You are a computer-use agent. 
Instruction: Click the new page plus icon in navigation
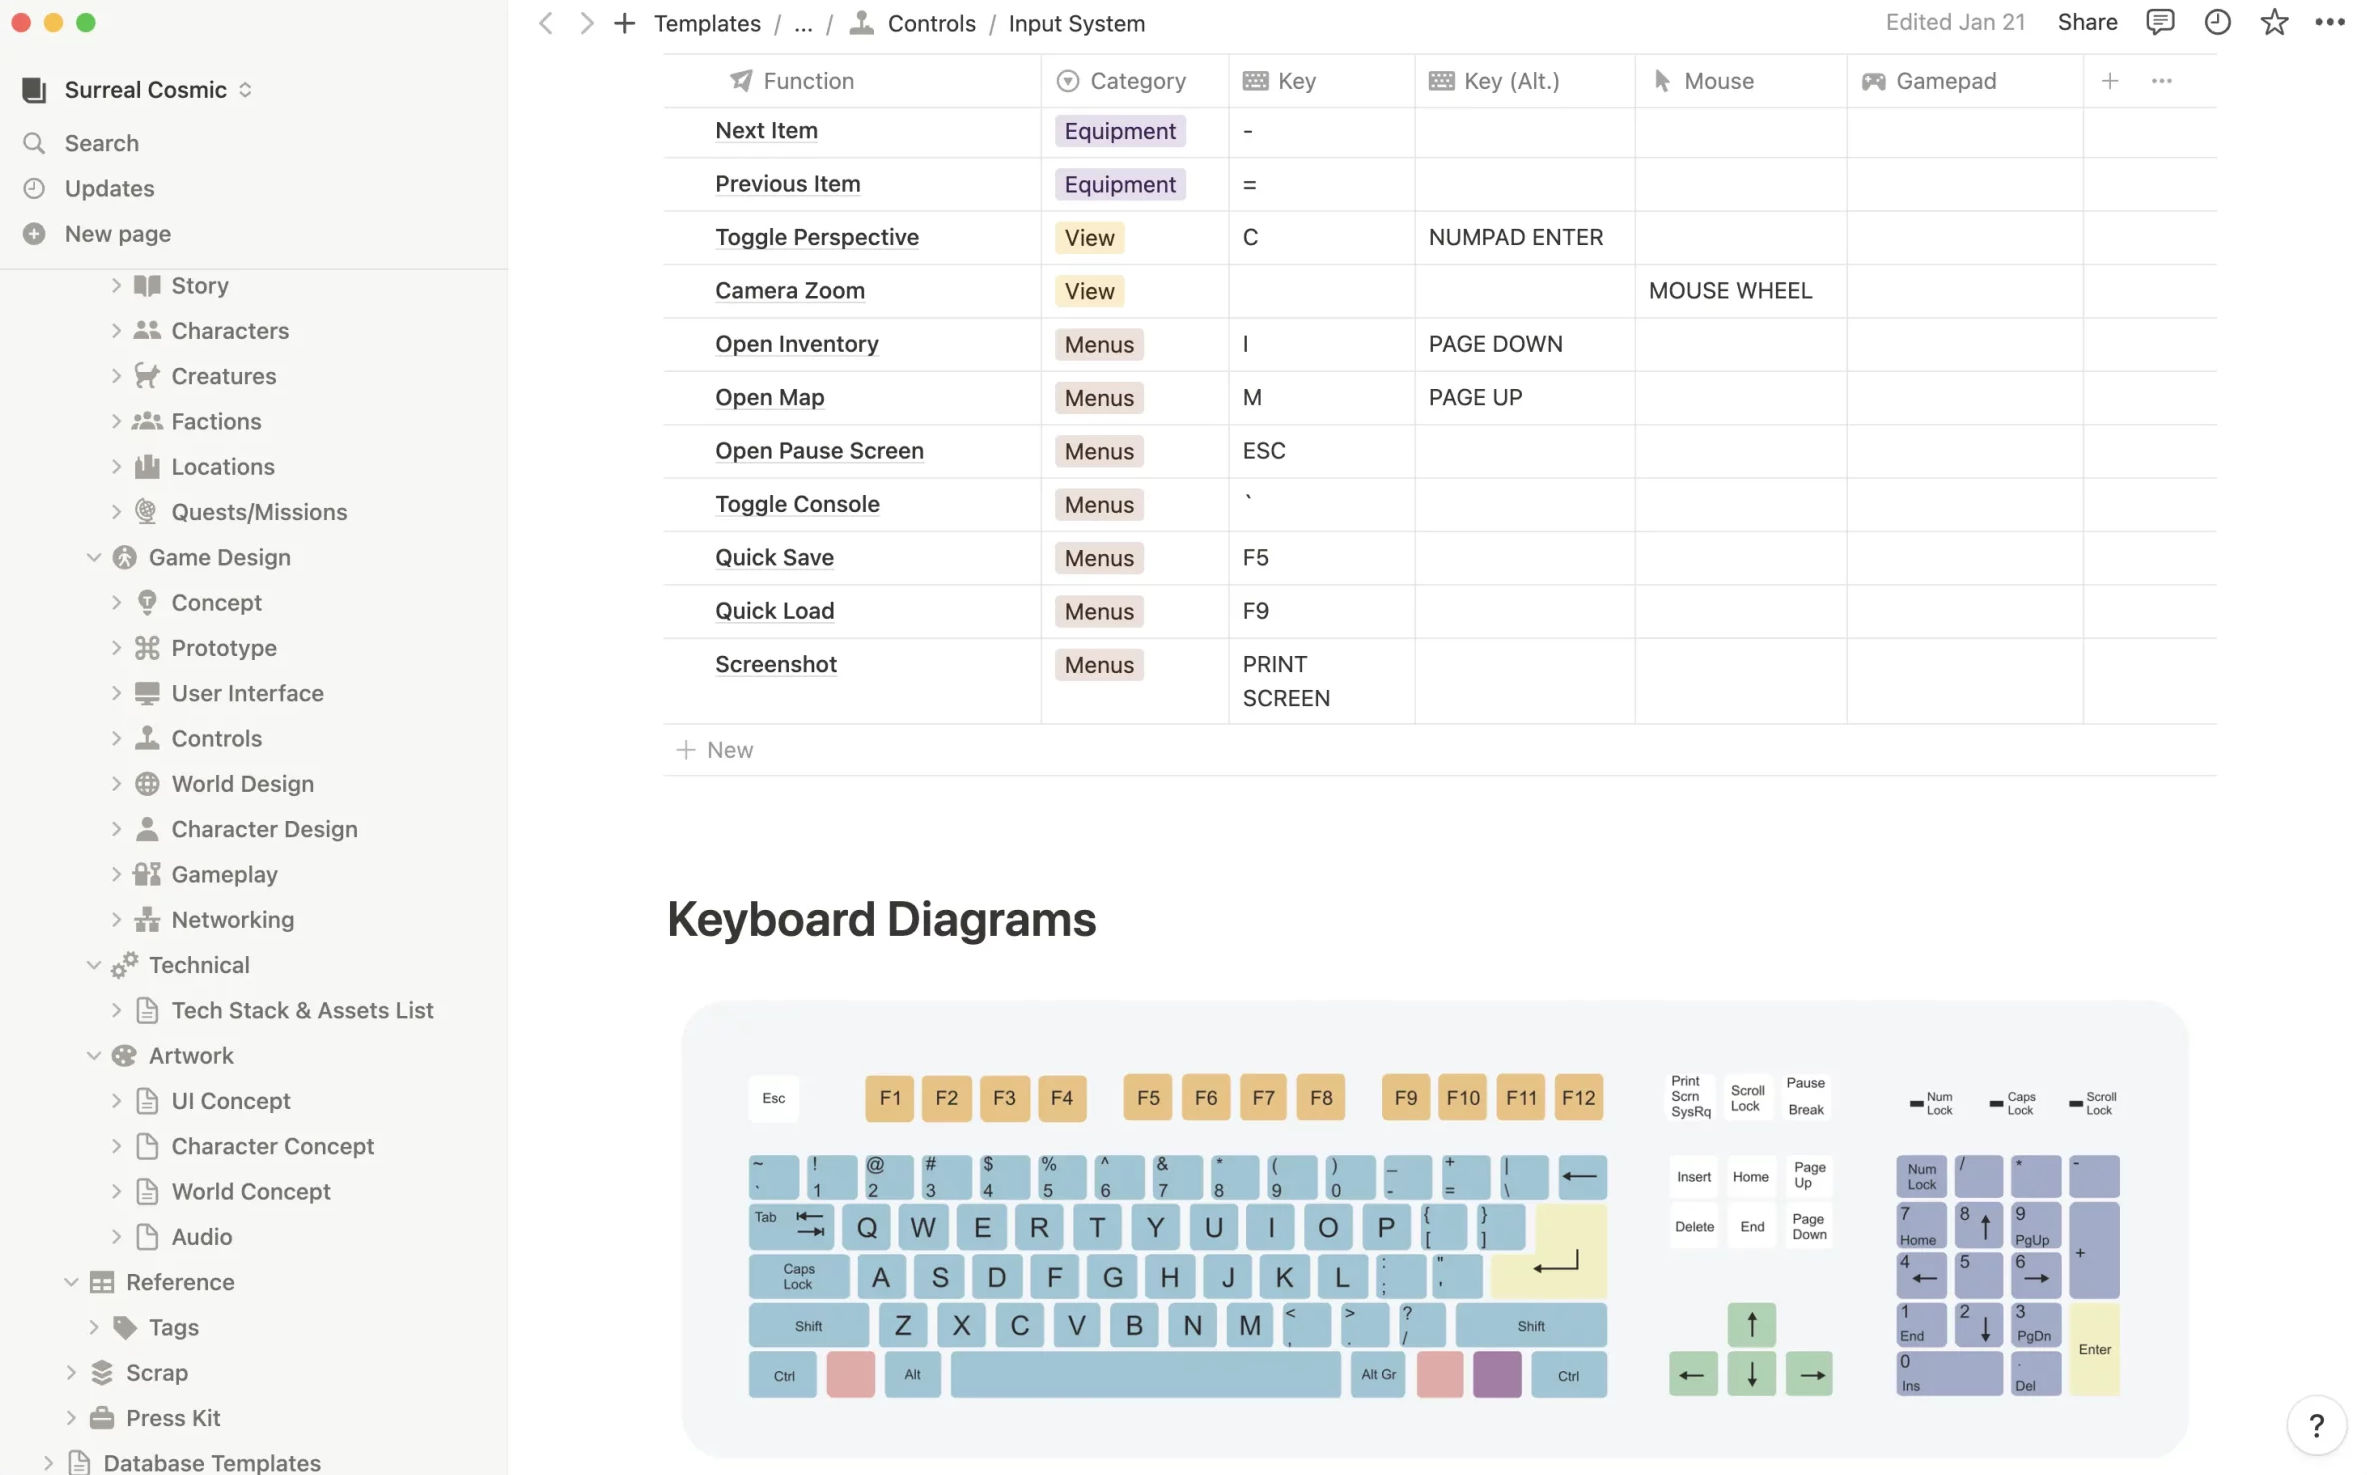[624, 23]
